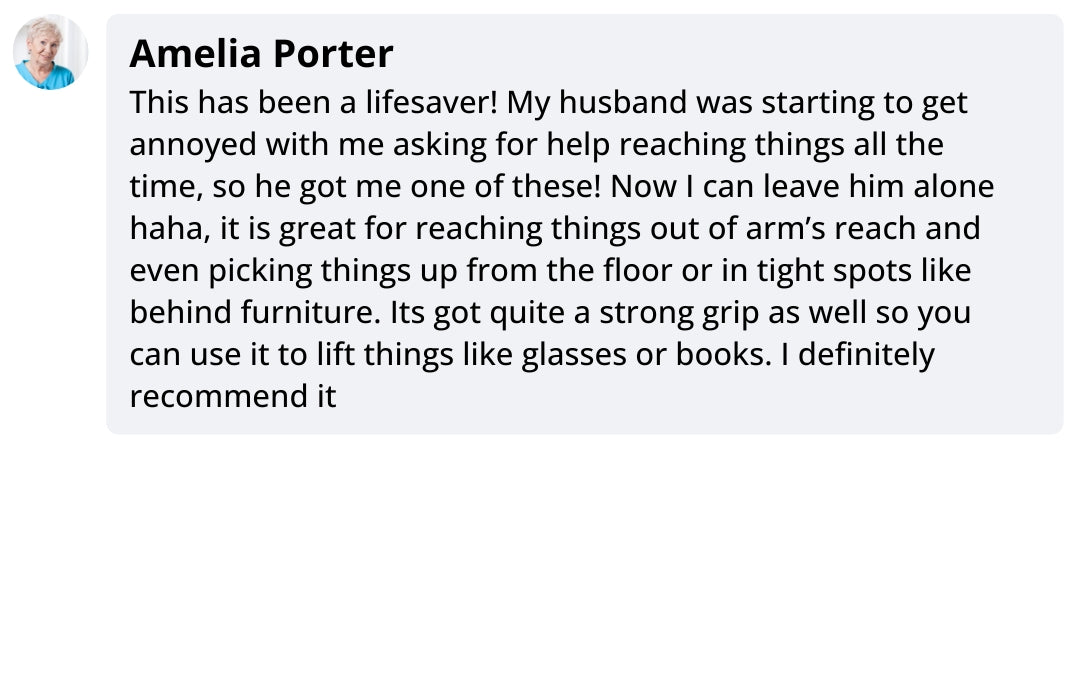The image size is (1080, 700).
Task: Click the words "recommend it" ending the review
Action: tap(233, 397)
